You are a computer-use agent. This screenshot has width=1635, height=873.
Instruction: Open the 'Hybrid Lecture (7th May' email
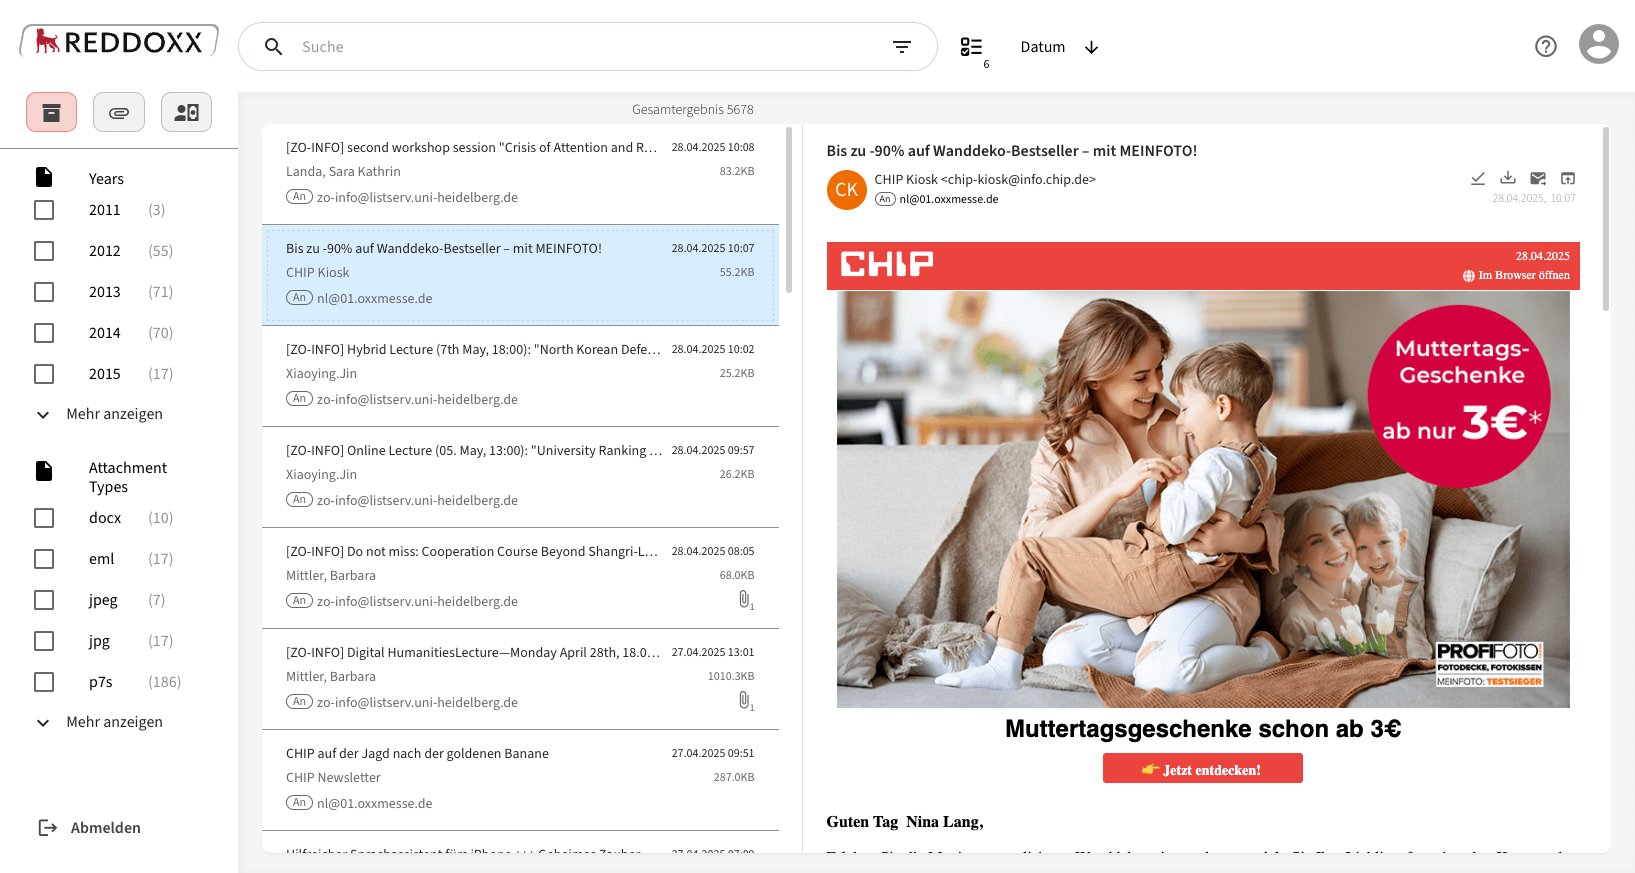point(520,376)
